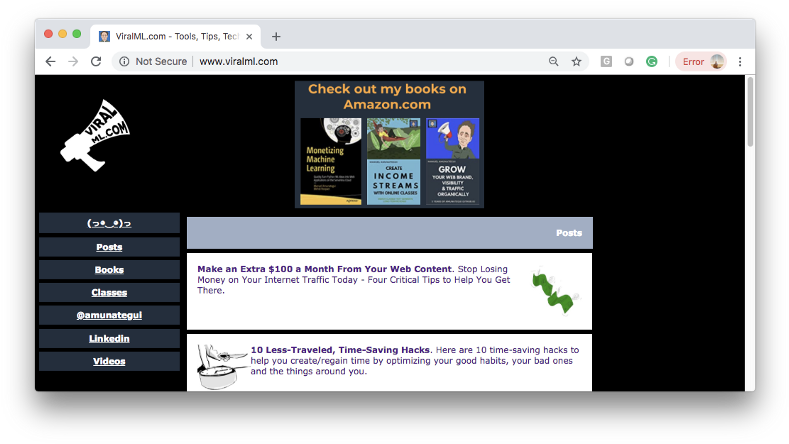789x444 pixels.
Task: Open the emoticon face menu item
Action: point(109,223)
